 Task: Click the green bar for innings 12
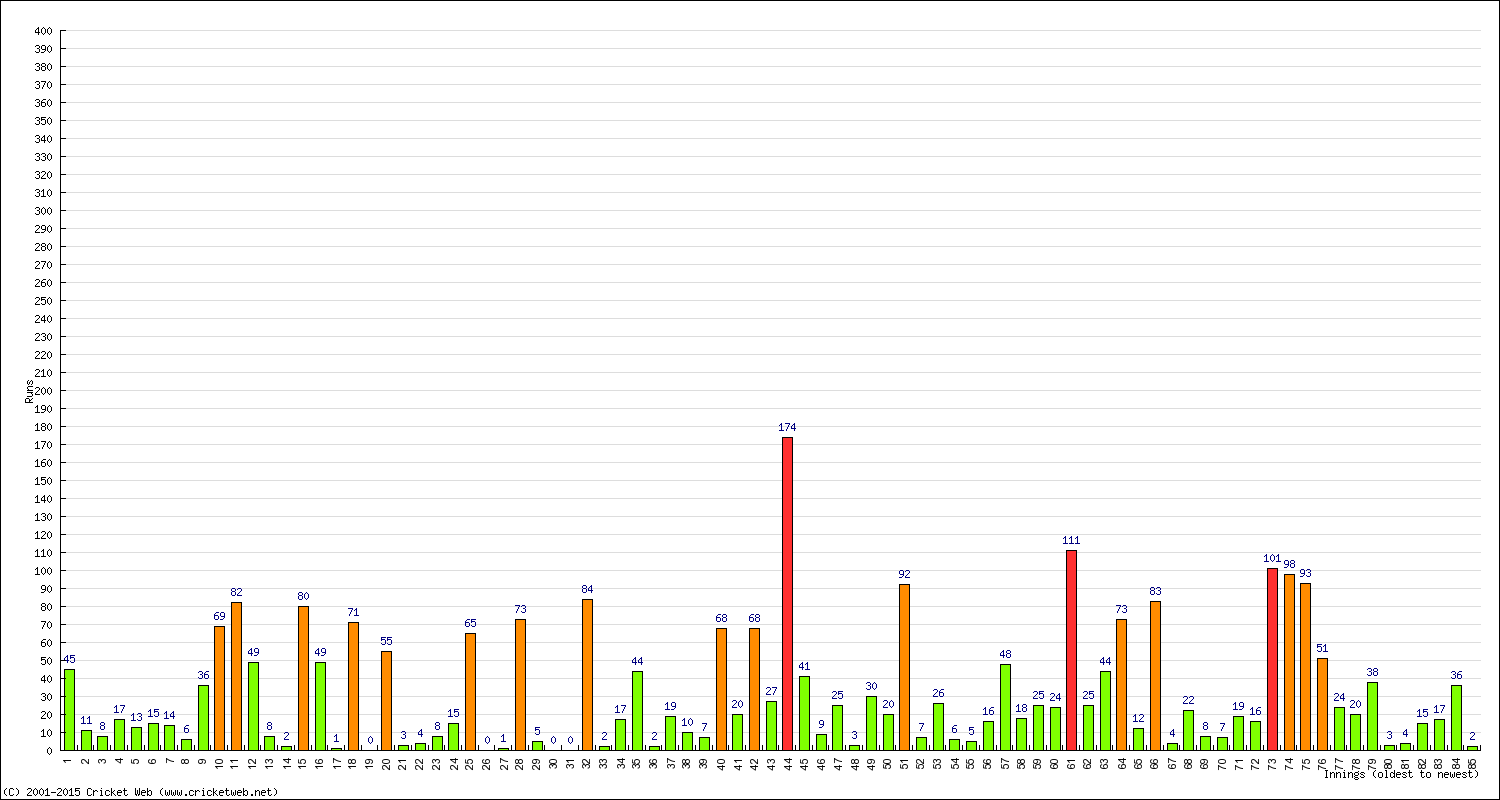(253, 706)
